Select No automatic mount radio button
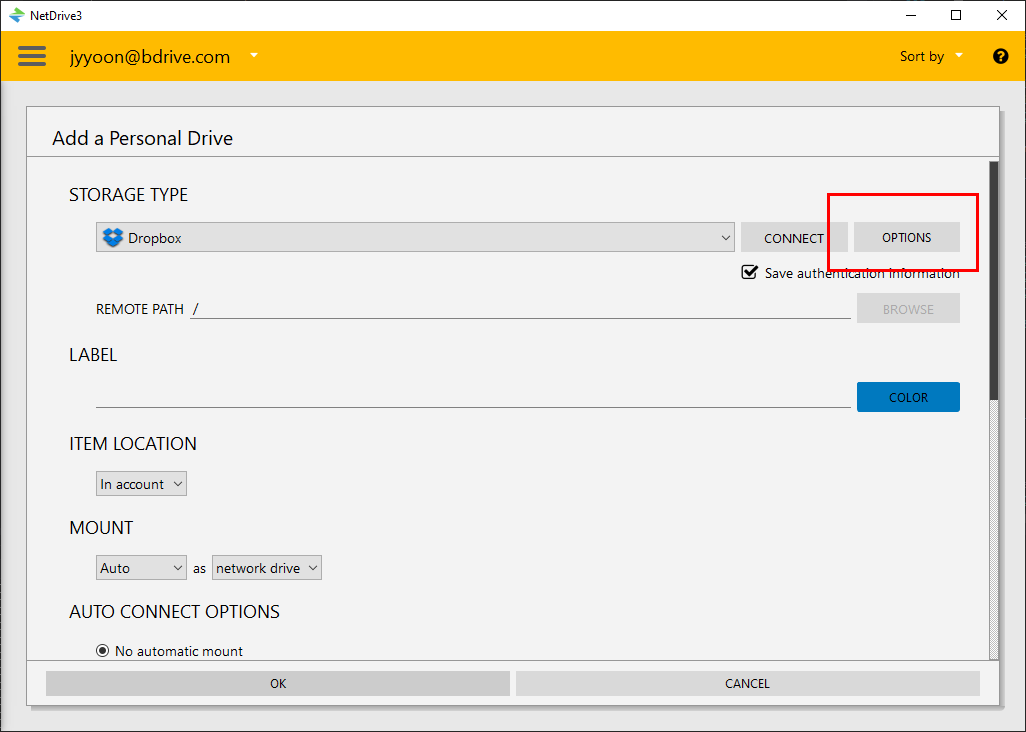Image resolution: width=1026 pixels, height=732 pixels. 102,651
